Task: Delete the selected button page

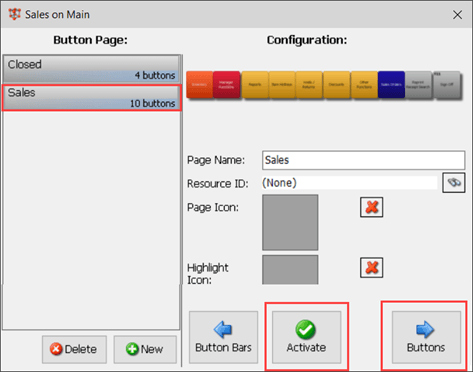Action: coord(74,349)
